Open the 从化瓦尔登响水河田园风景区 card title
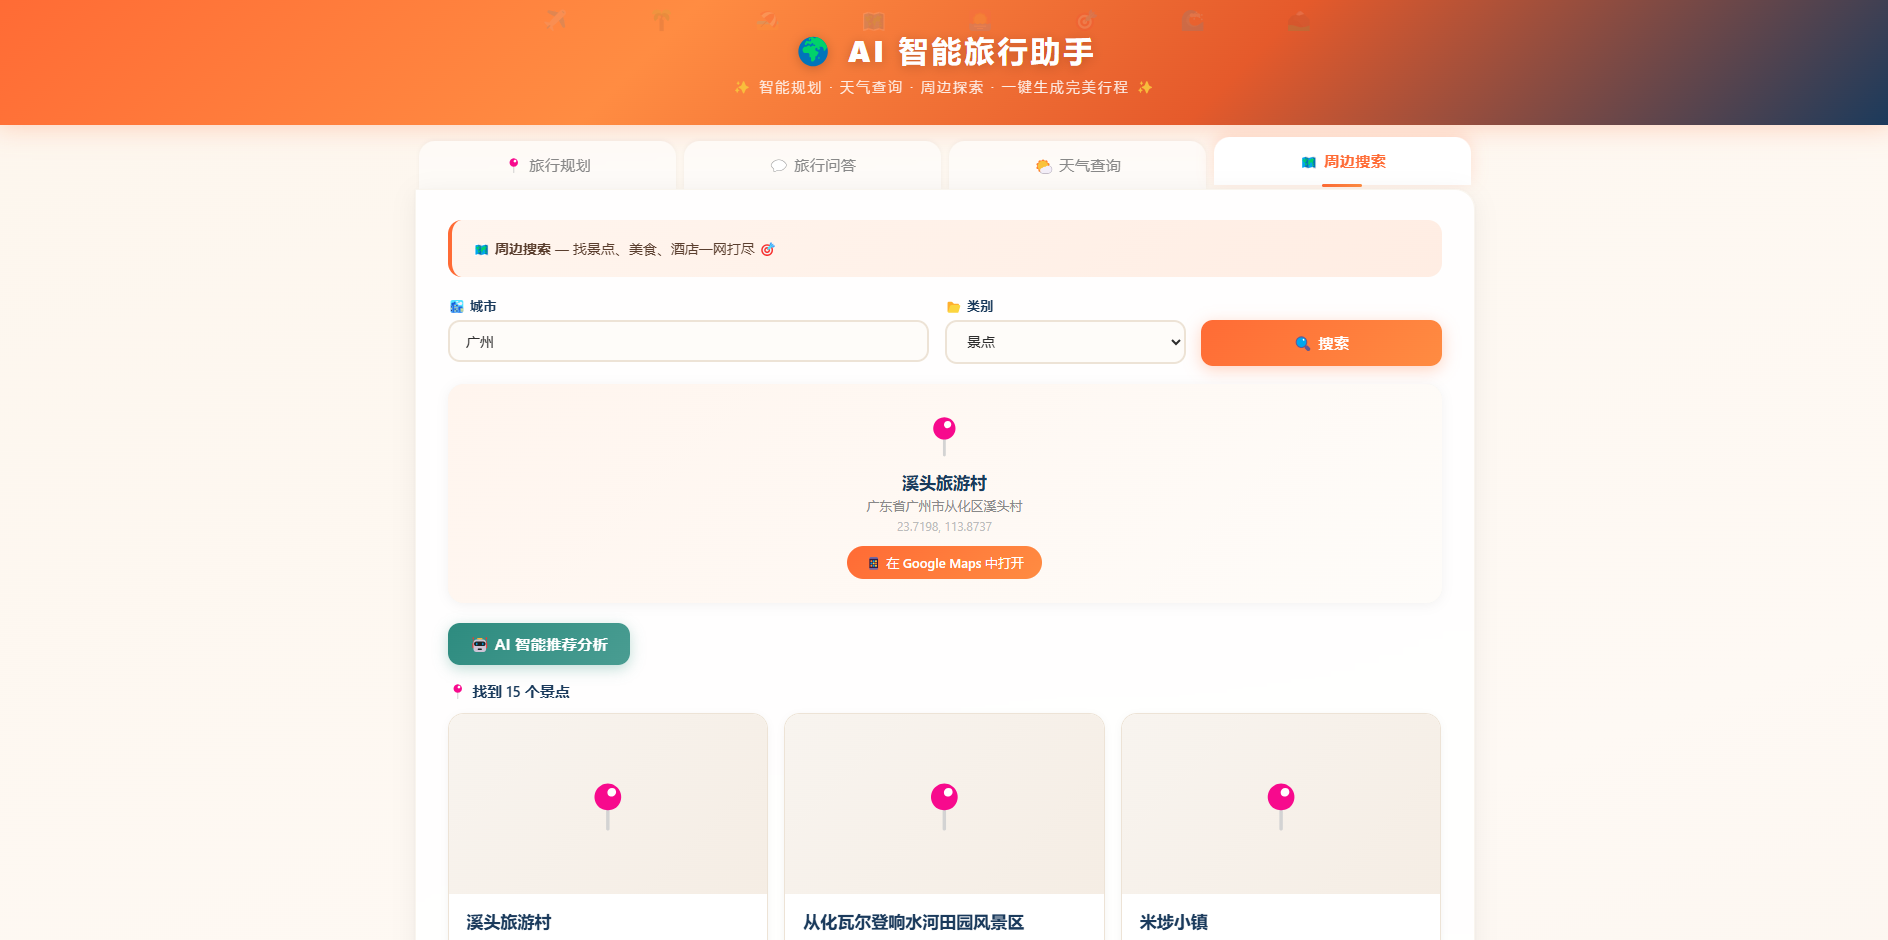 click(x=913, y=922)
